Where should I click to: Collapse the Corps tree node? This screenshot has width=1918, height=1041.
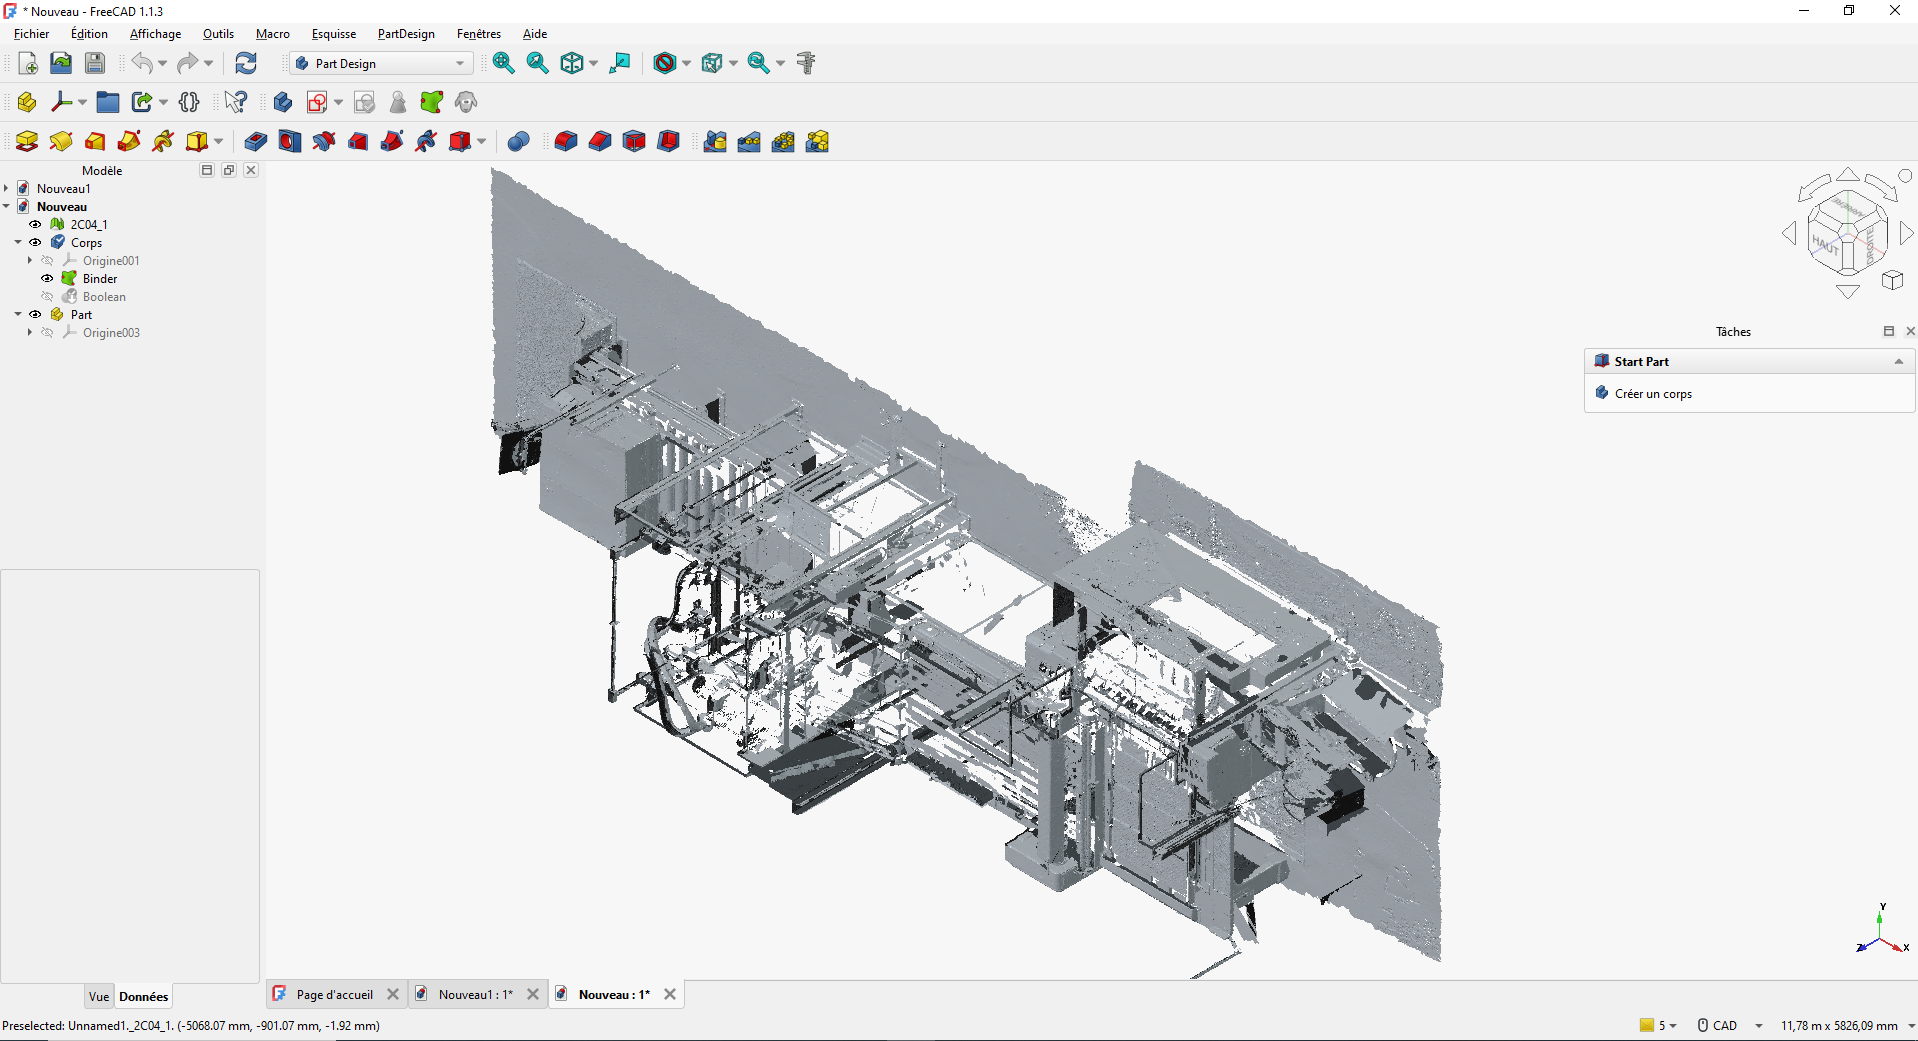(18, 243)
